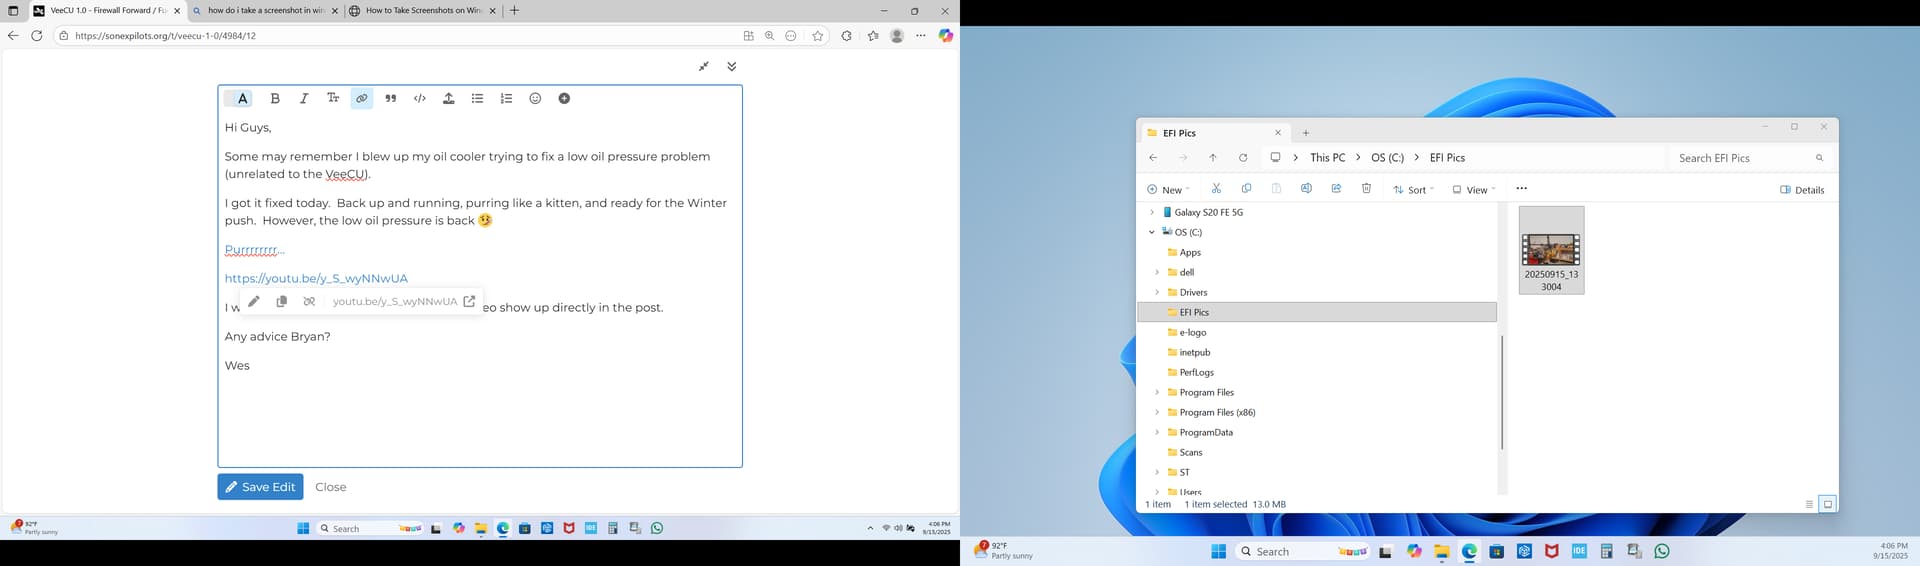Click the upload icon in the editor toolbar
This screenshot has width=1920, height=566.
449,99
